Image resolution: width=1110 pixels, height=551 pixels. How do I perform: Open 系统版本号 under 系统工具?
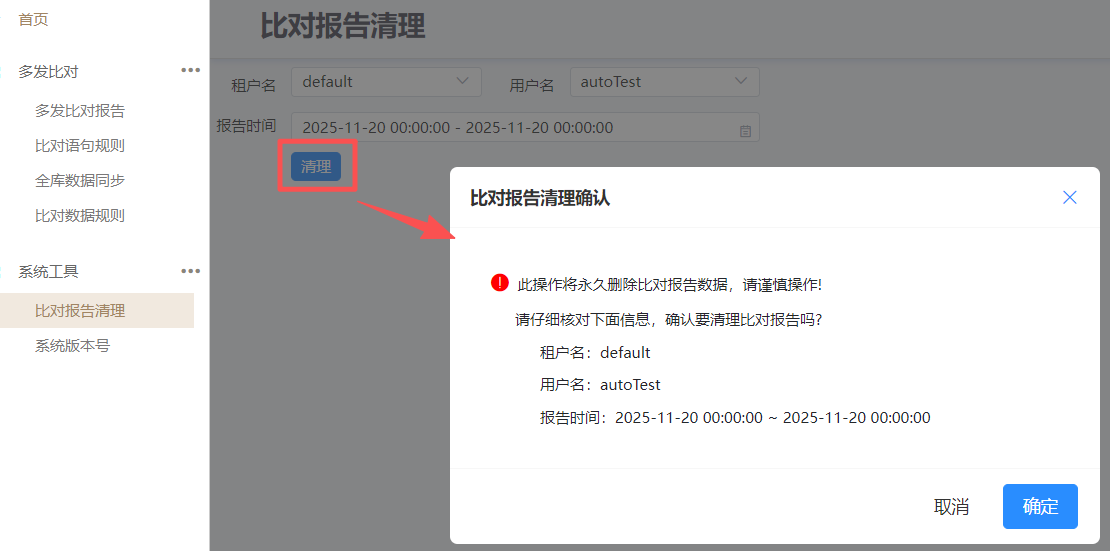pyautogui.click(x=72, y=346)
